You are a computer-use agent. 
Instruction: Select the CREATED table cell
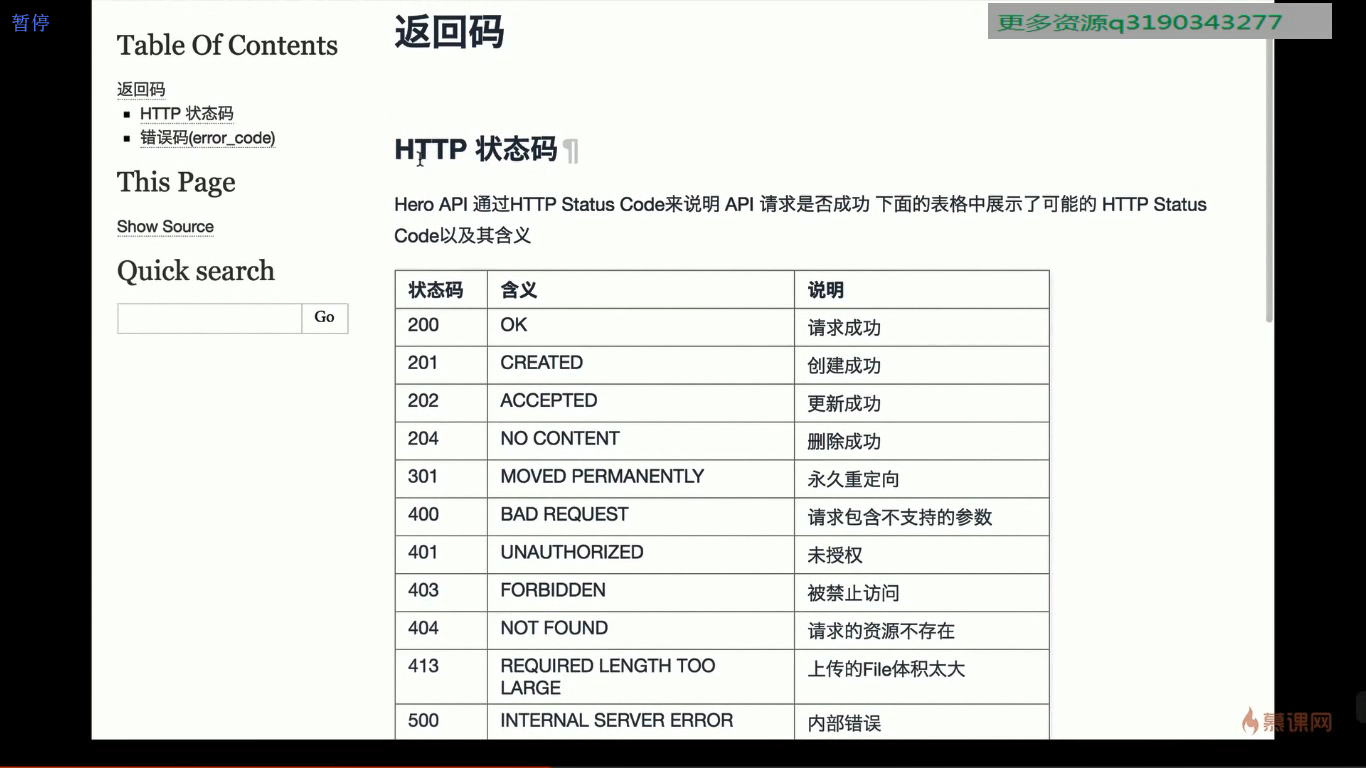click(x=641, y=365)
